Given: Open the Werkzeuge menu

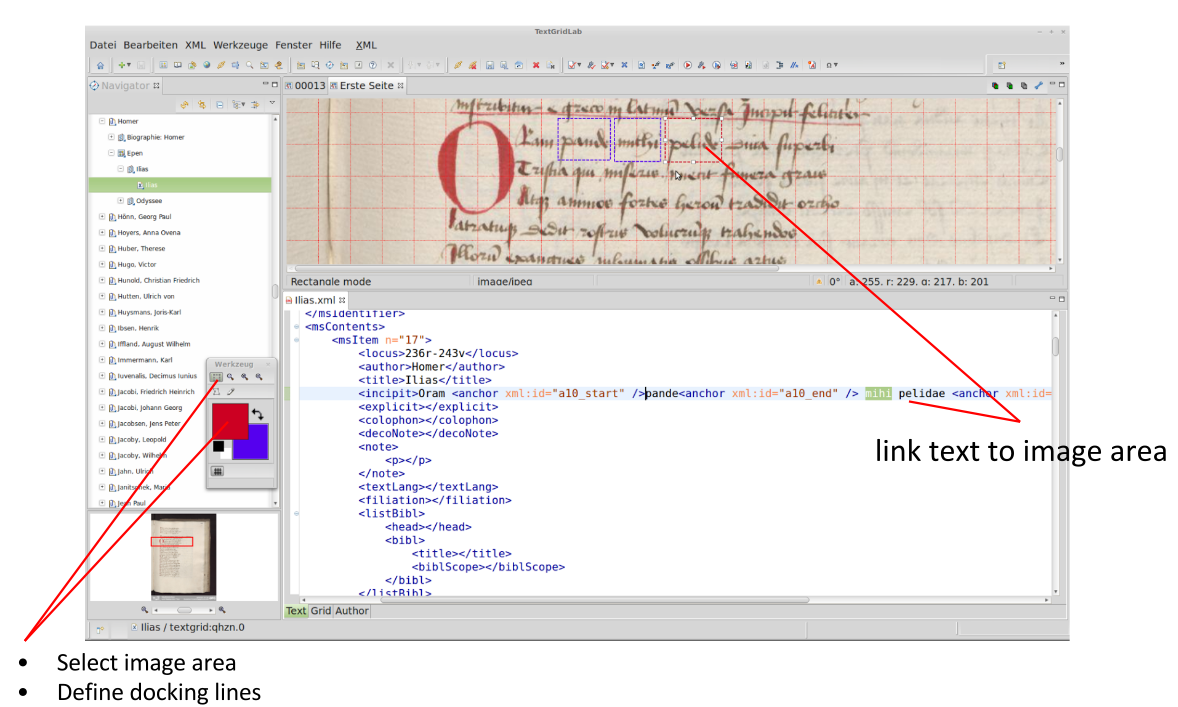Looking at the screenshot, I should point(240,45).
